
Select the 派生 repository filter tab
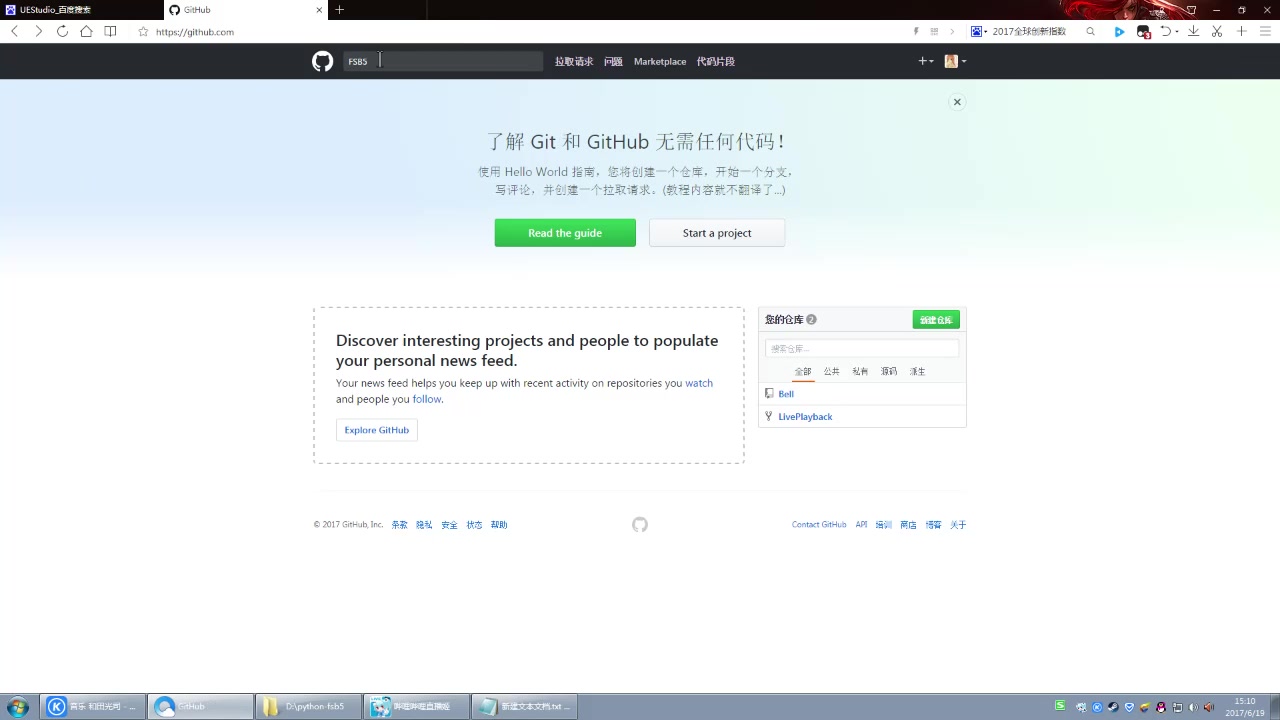(918, 371)
